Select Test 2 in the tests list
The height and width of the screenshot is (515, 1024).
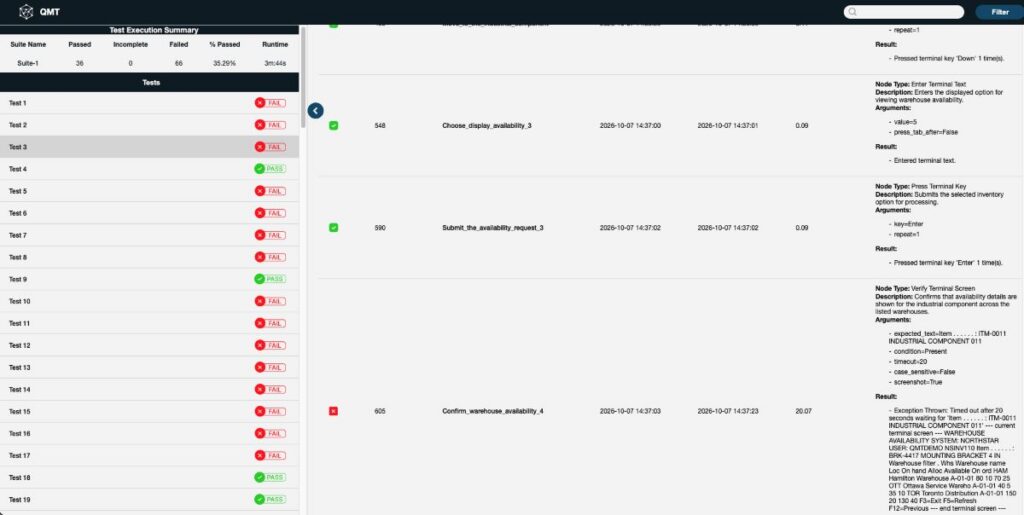(x=150, y=125)
